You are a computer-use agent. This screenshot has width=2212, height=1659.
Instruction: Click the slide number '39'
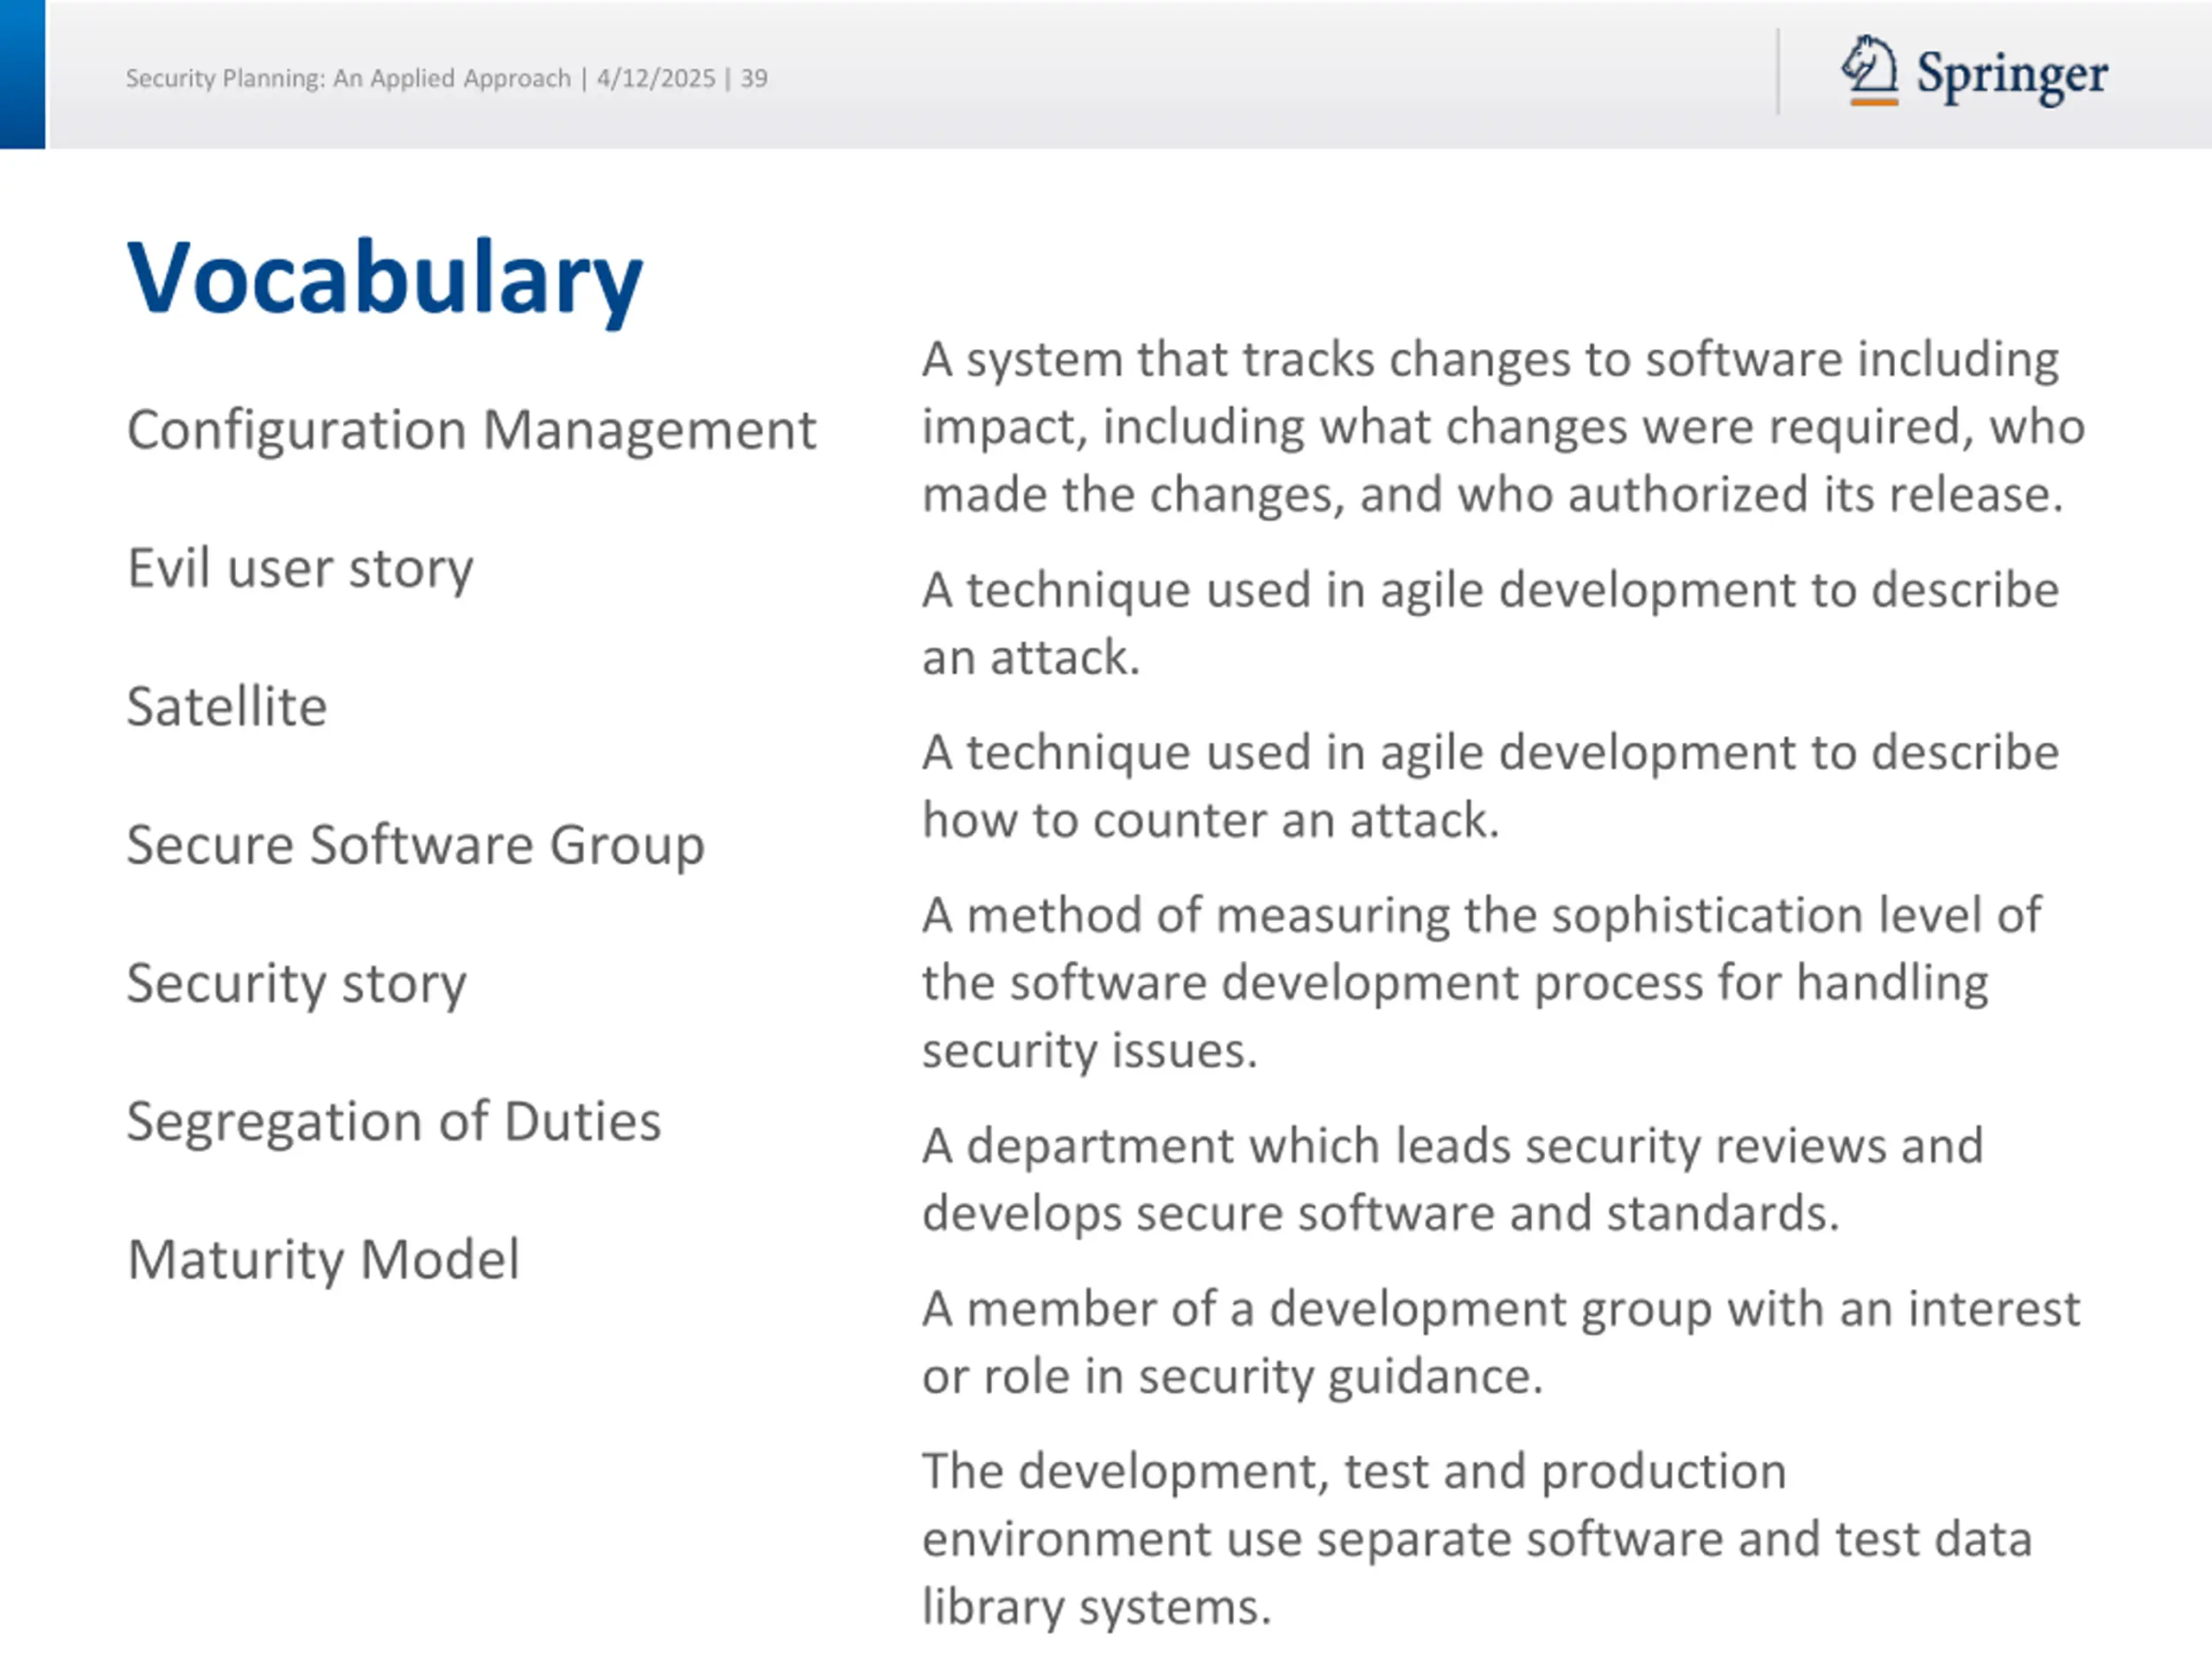[754, 78]
